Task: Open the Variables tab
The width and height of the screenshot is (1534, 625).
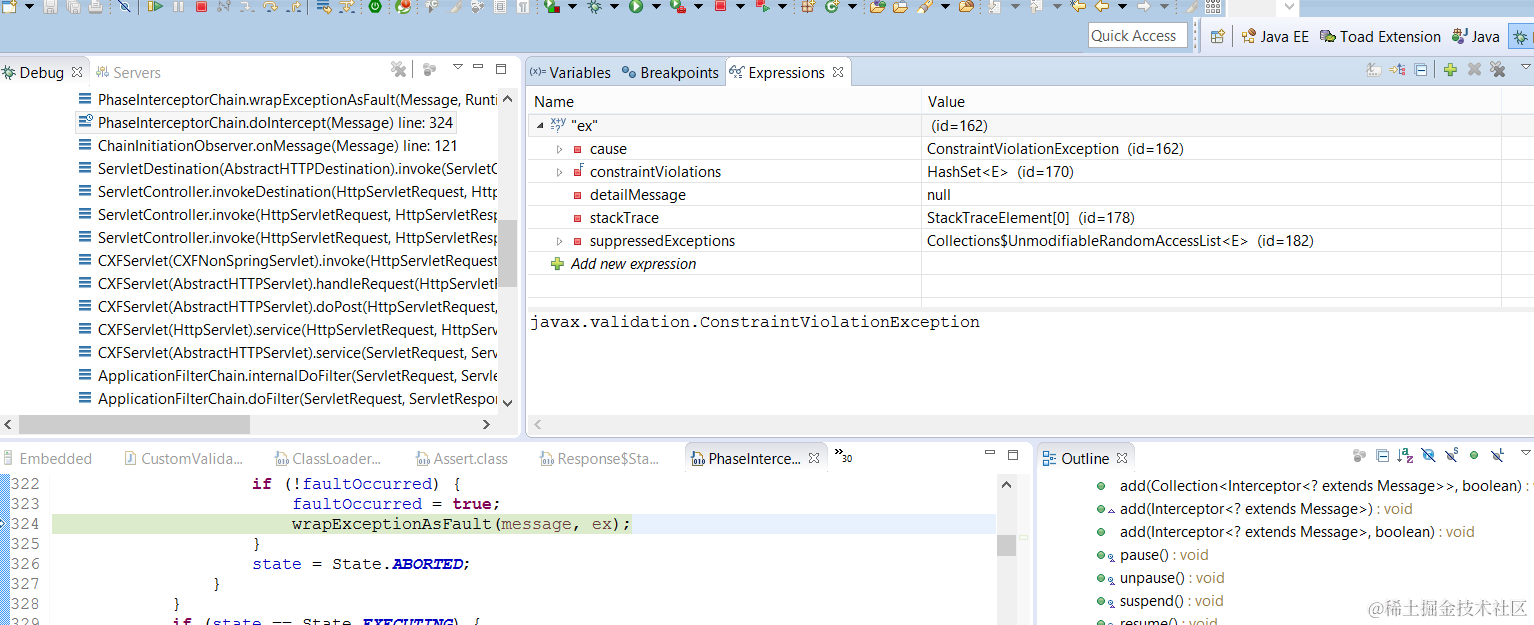Action: point(570,72)
